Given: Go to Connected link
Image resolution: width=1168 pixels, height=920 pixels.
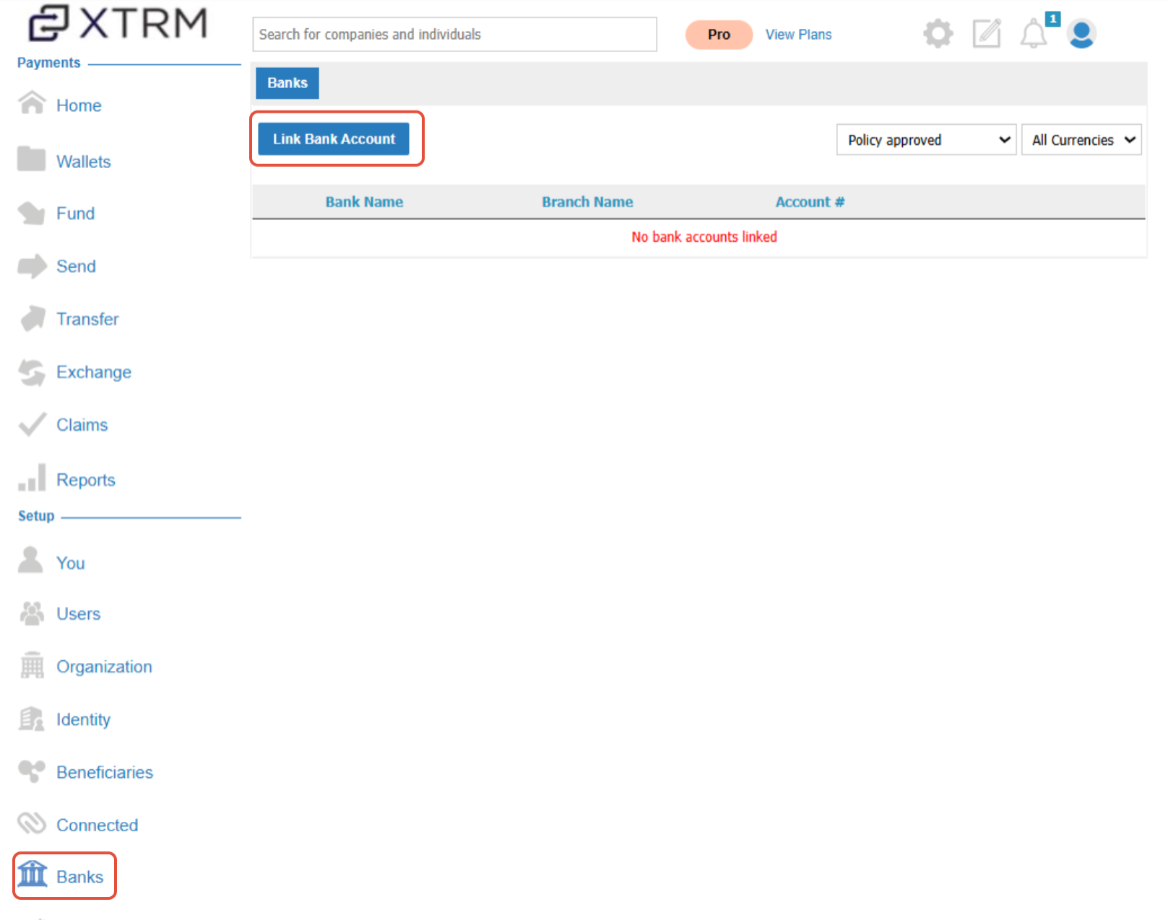Looking at the screenshot, I should pyautogui.click(x=98, y=826).
